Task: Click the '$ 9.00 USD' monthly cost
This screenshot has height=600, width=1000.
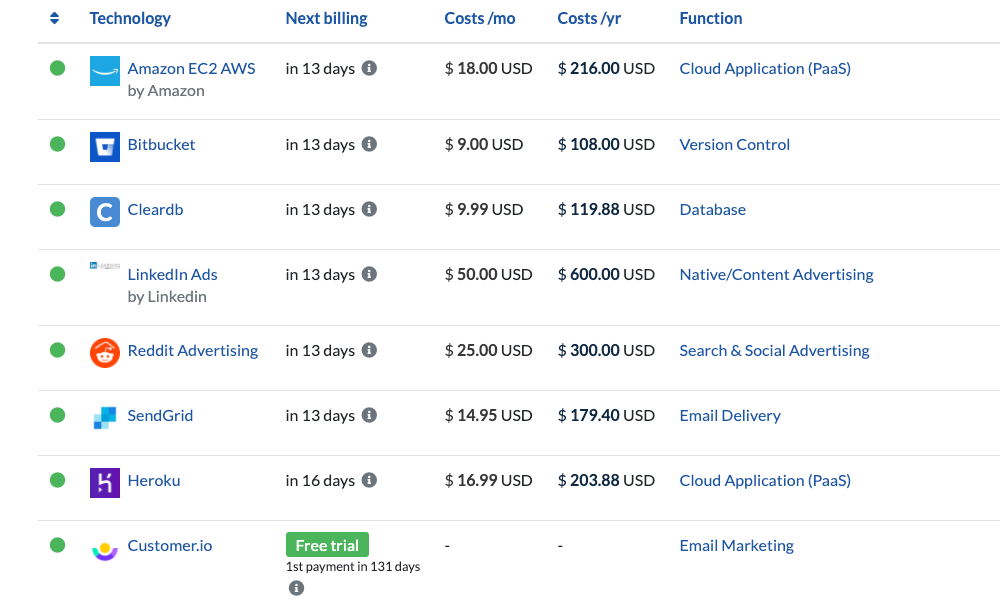Action: click(484, 145)
